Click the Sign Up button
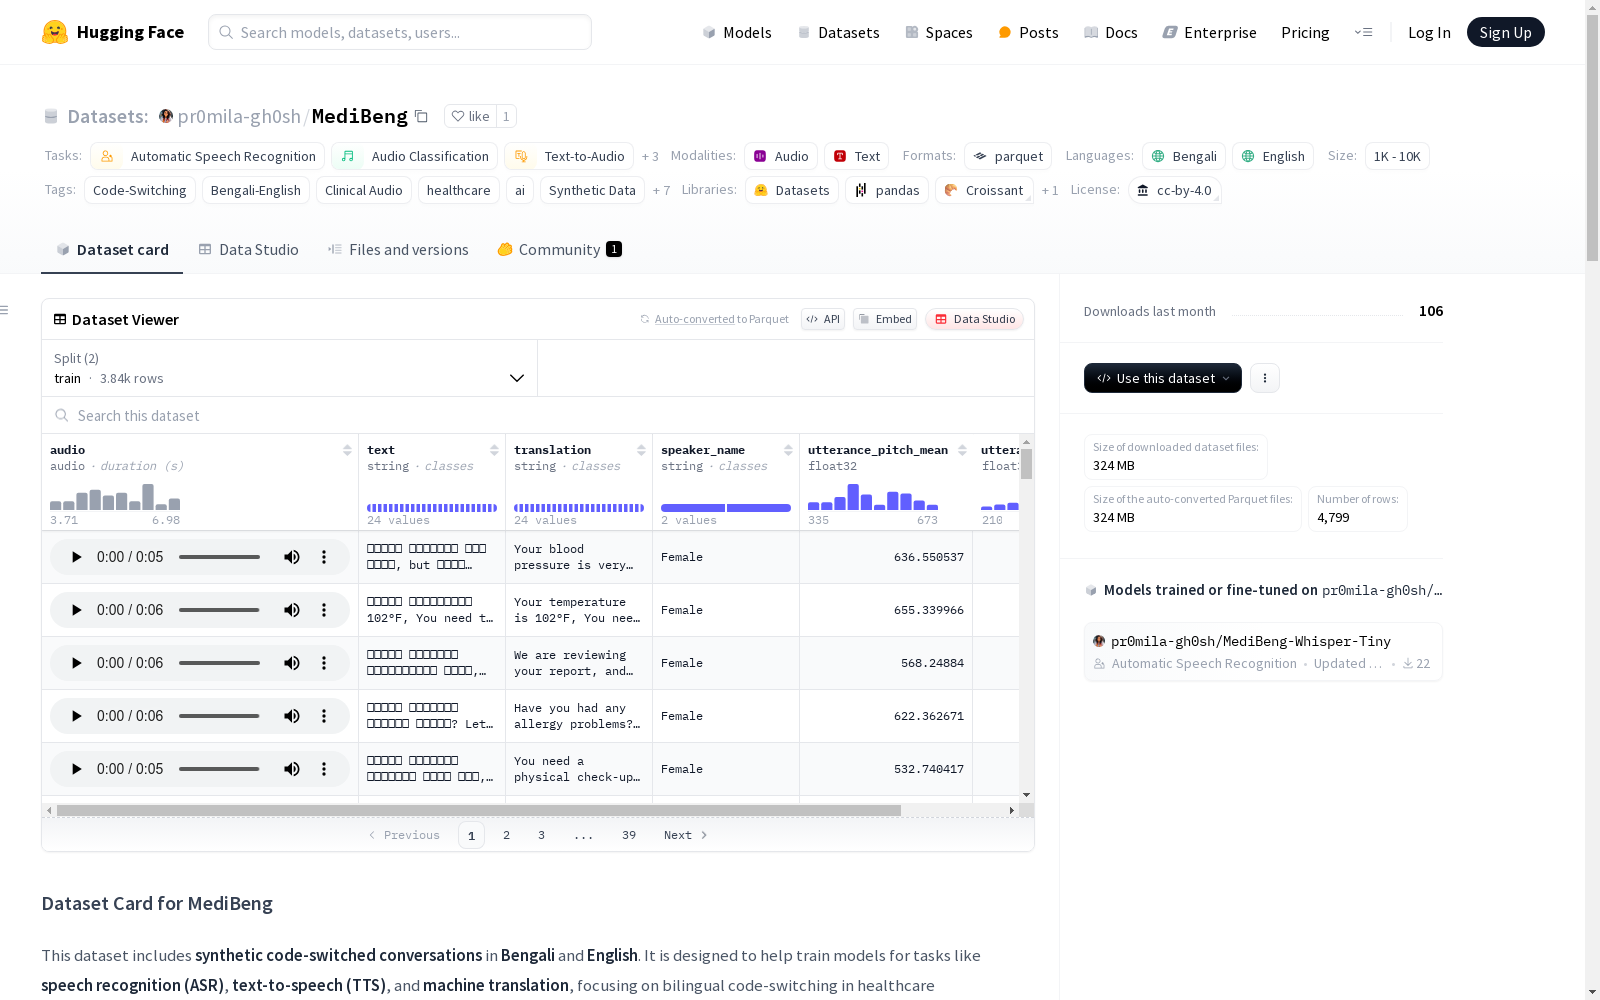The image size is (1600, 1000). point(1505,32)
